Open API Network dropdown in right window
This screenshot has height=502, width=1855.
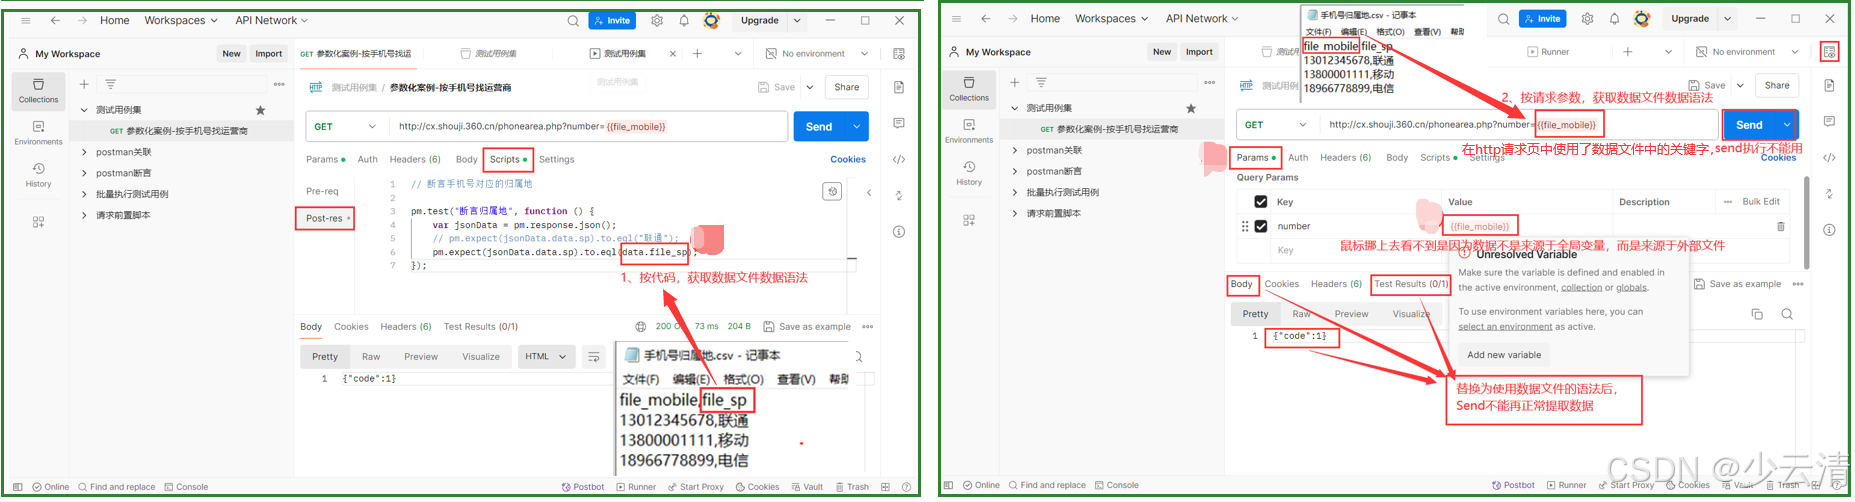click(1201, 18)
